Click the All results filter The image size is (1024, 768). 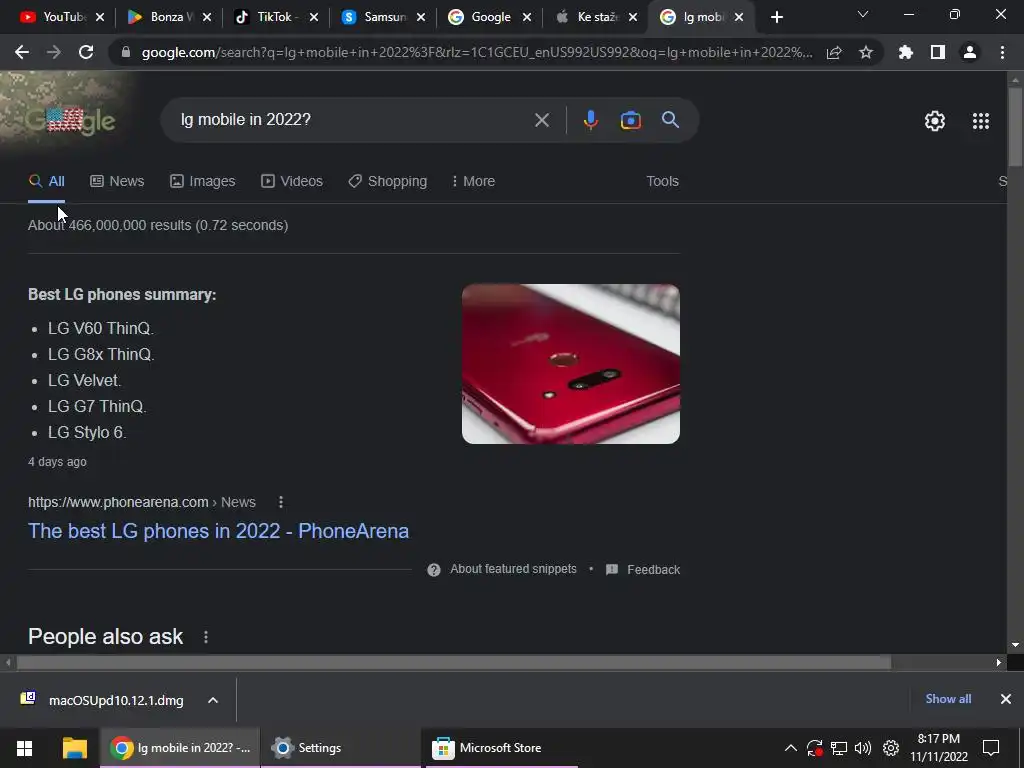point(46,182)
